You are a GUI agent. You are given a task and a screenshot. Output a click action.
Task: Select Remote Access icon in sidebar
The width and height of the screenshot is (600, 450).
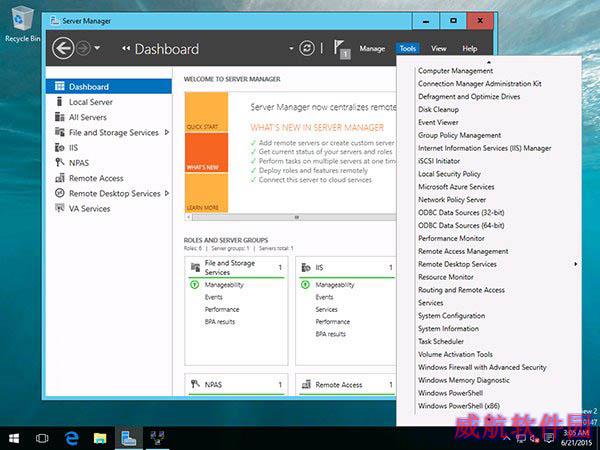pos(59,178)
